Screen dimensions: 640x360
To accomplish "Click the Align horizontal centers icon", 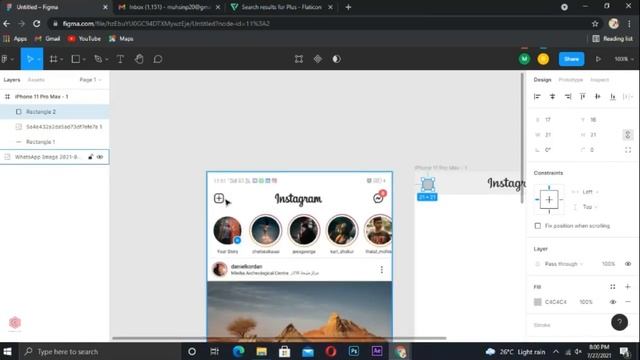I will pyautogui.click(x=552, y=96).
